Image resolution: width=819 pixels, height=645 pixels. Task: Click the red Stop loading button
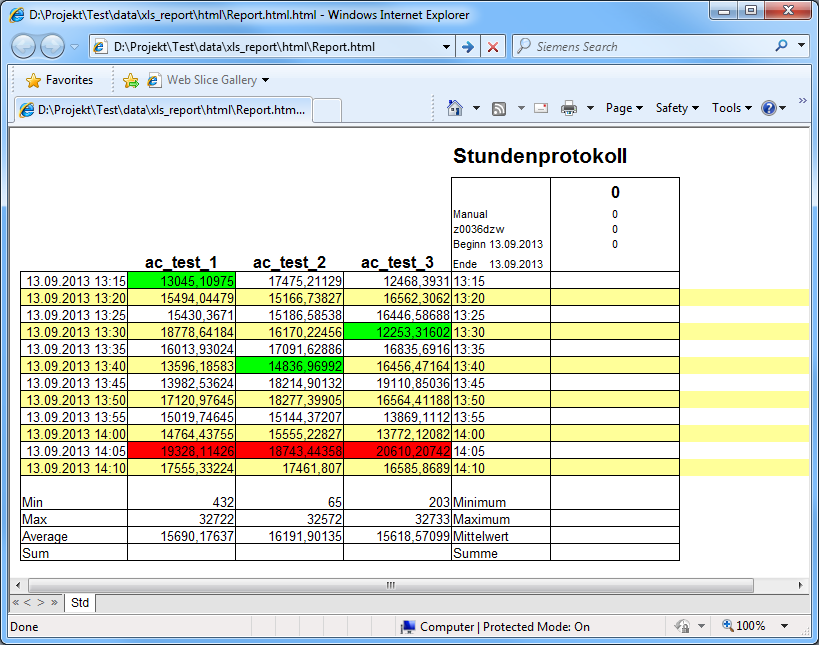pos(493,47)
